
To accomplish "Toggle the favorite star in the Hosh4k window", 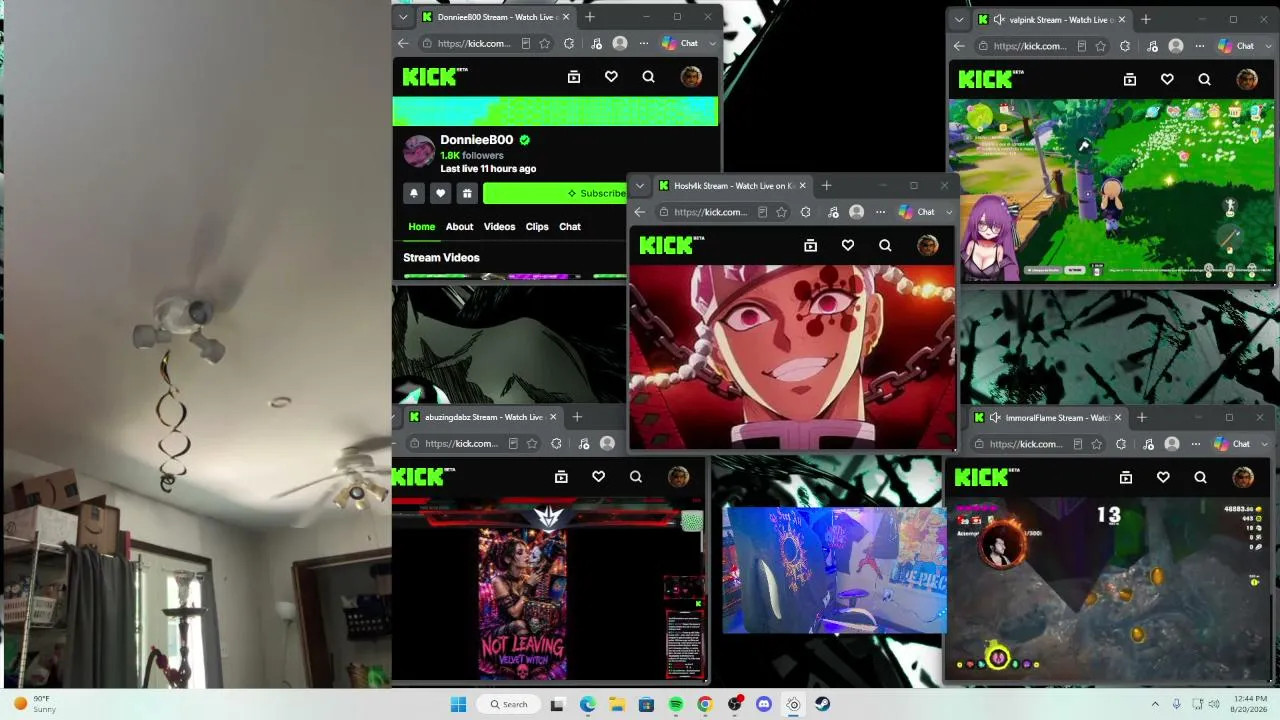I will (x=781, y=212).
